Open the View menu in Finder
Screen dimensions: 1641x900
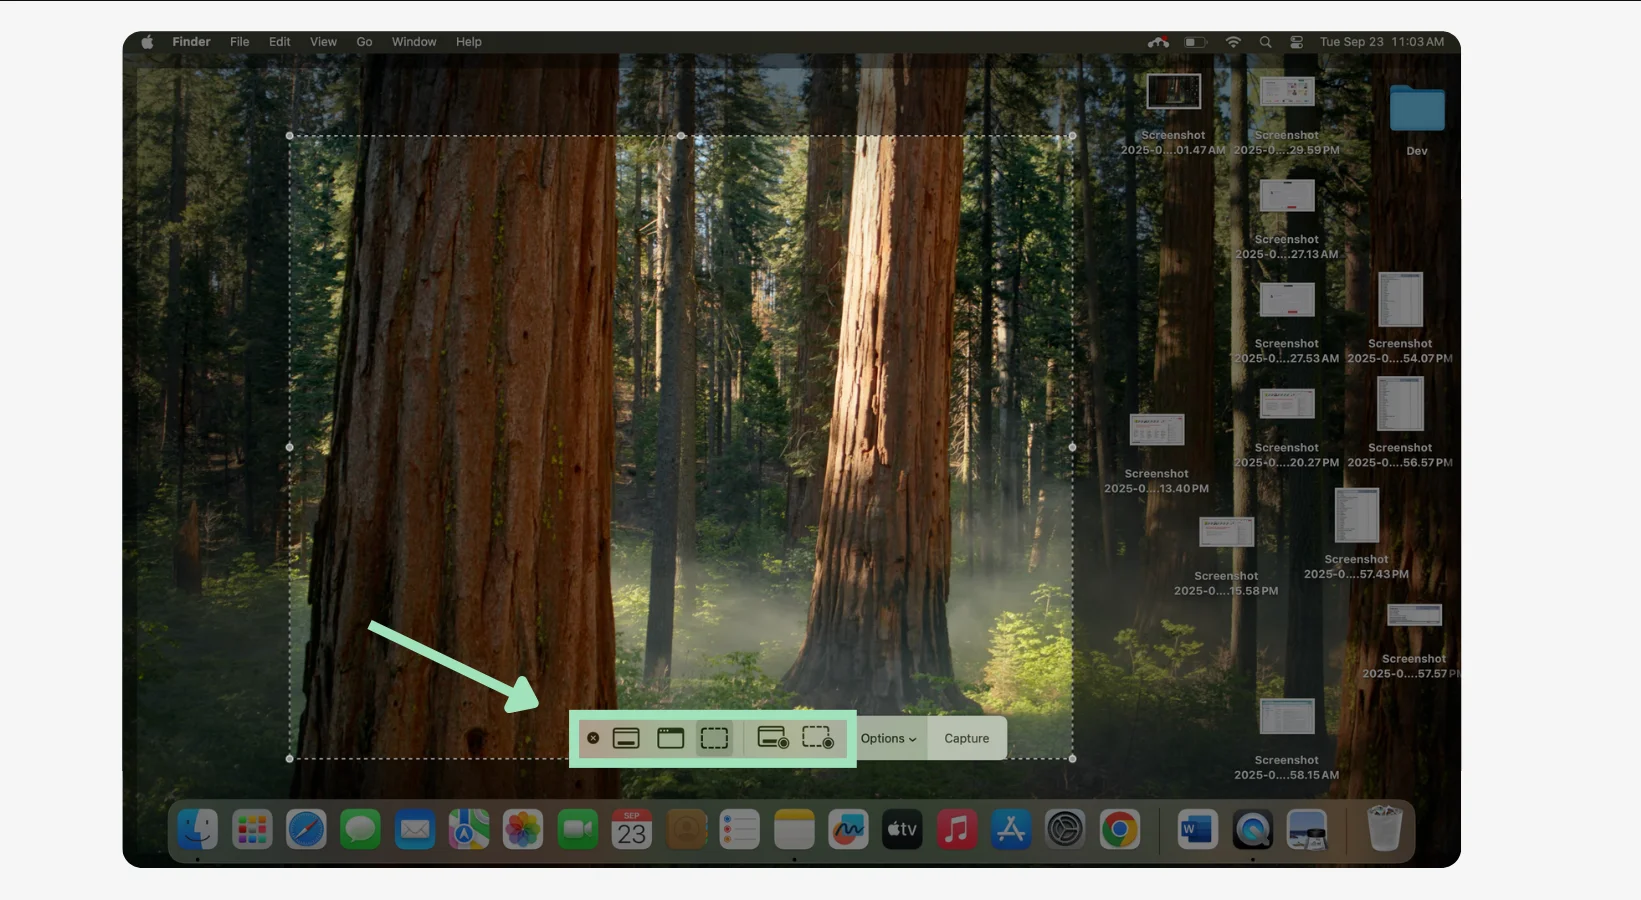pos(323,42)
